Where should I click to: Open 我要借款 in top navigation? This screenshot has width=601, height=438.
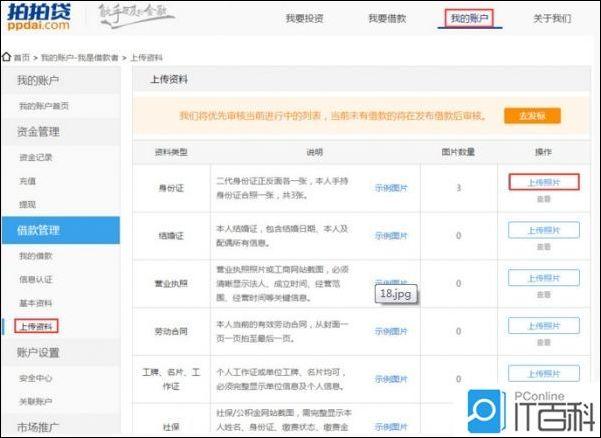[387, 18]
